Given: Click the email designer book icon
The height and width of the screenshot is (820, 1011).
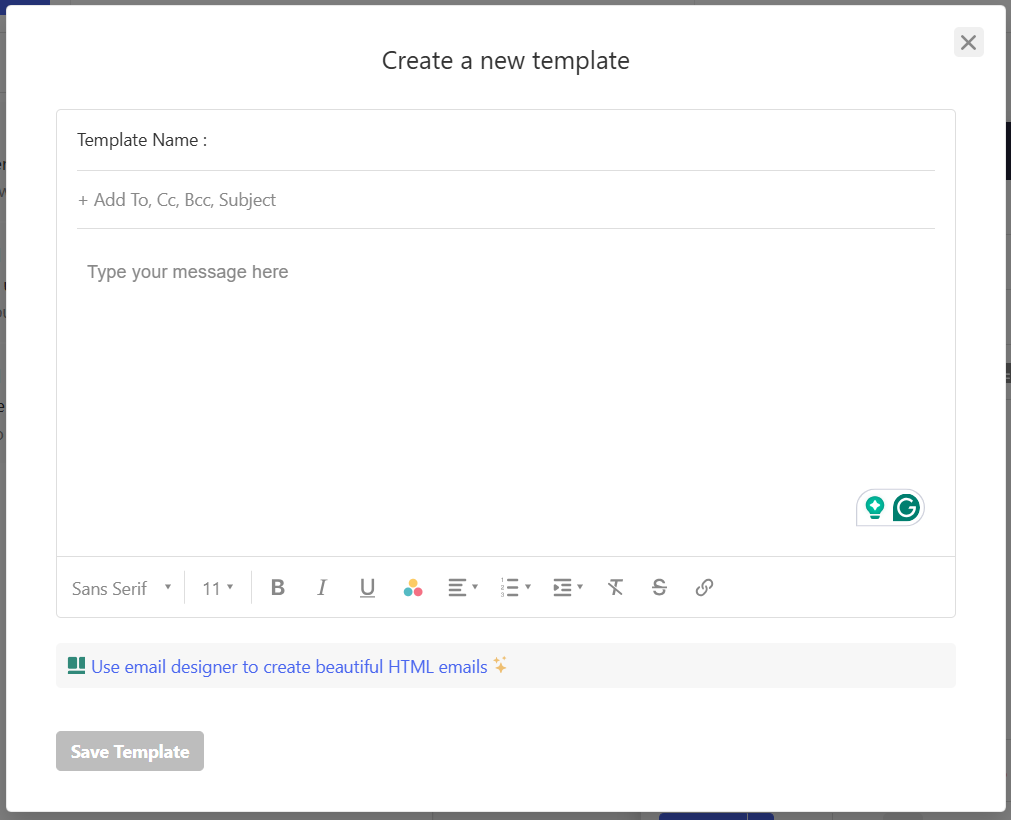Looking at the screenshot, I should (x=76, y=665).
